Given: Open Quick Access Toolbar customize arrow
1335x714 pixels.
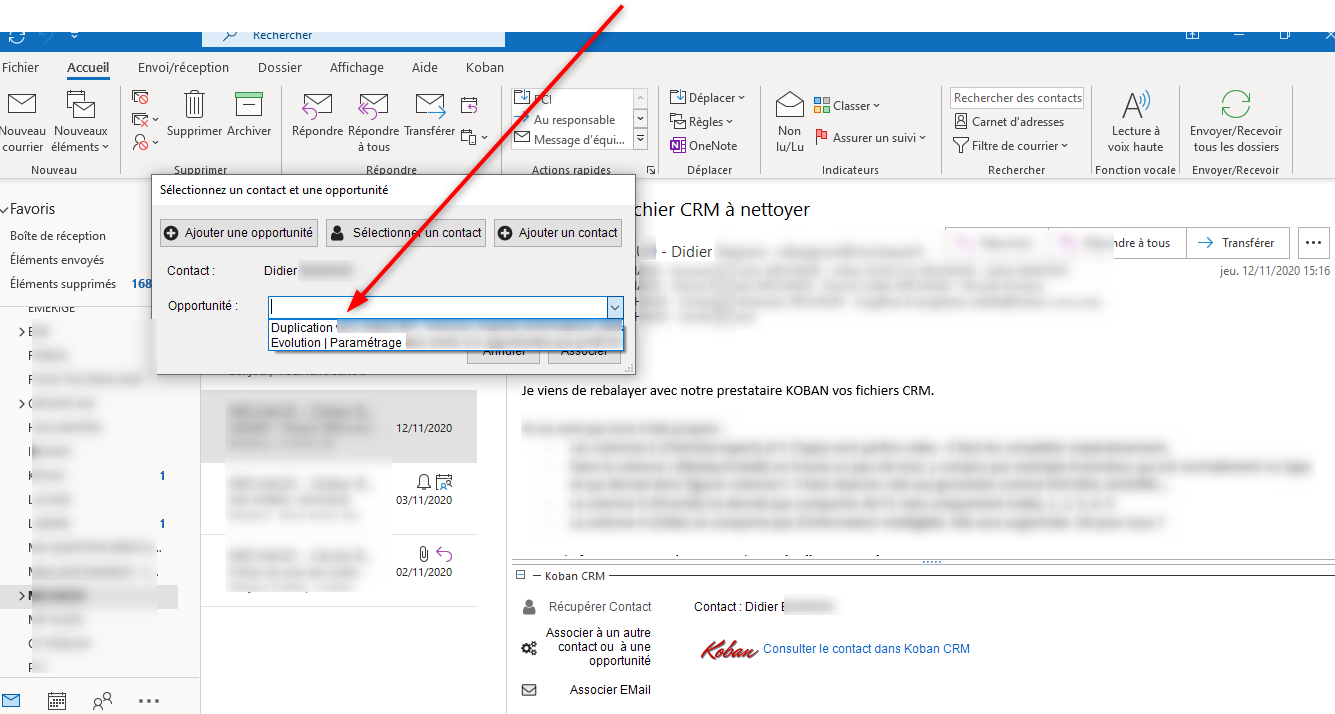Looking at the screenshot, I should coord(75,36).
